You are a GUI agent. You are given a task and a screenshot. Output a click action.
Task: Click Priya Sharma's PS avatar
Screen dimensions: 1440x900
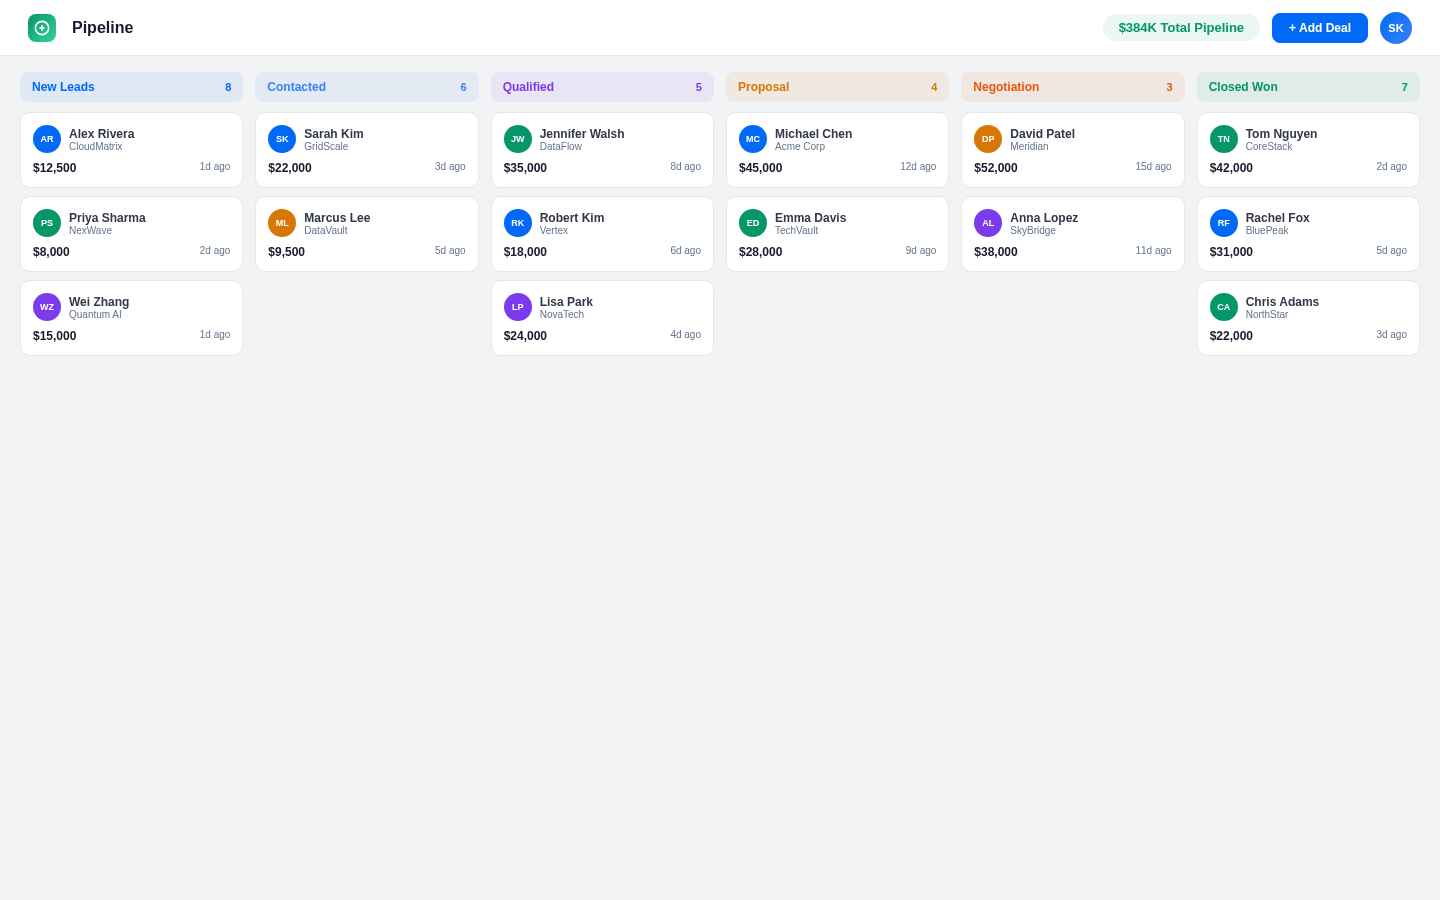coord(47,223)
